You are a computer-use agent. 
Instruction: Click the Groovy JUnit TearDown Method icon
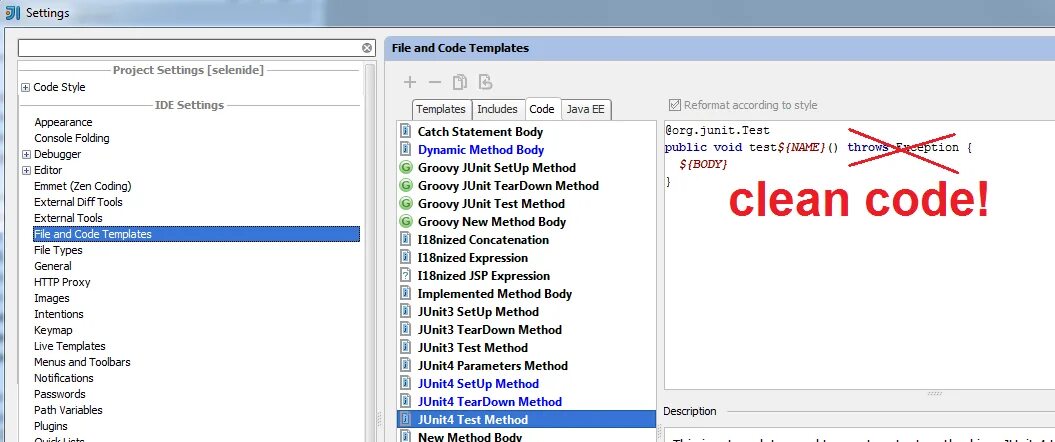click(x=405, y=186)
